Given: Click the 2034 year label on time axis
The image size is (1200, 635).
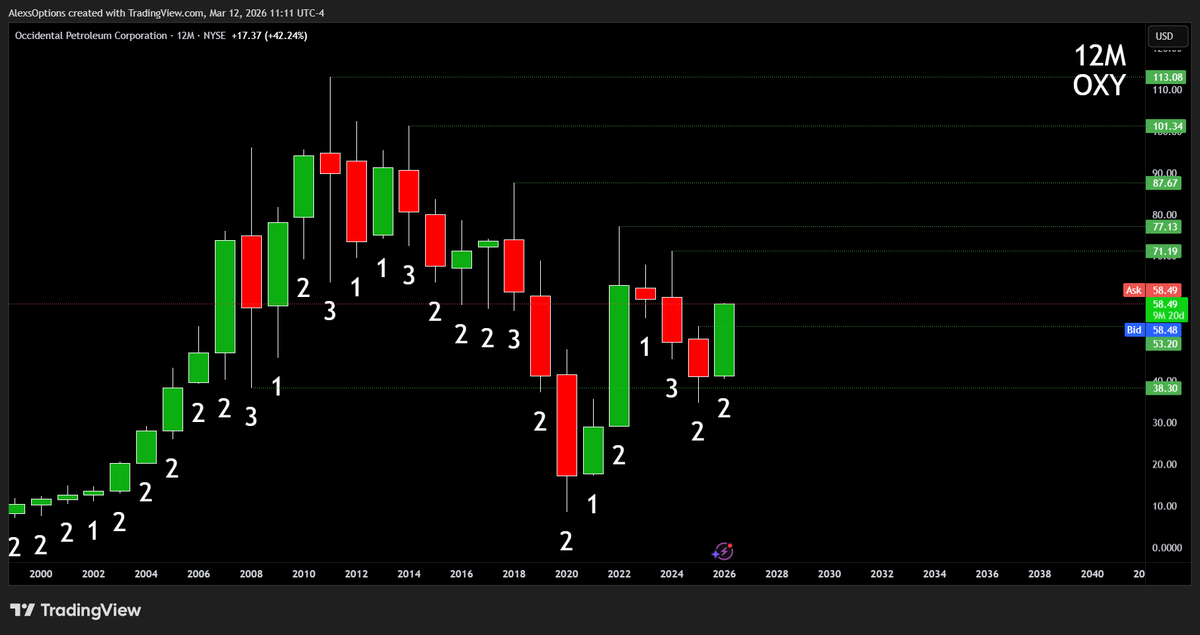Looking at the screenshot, I should click(934, 574).
